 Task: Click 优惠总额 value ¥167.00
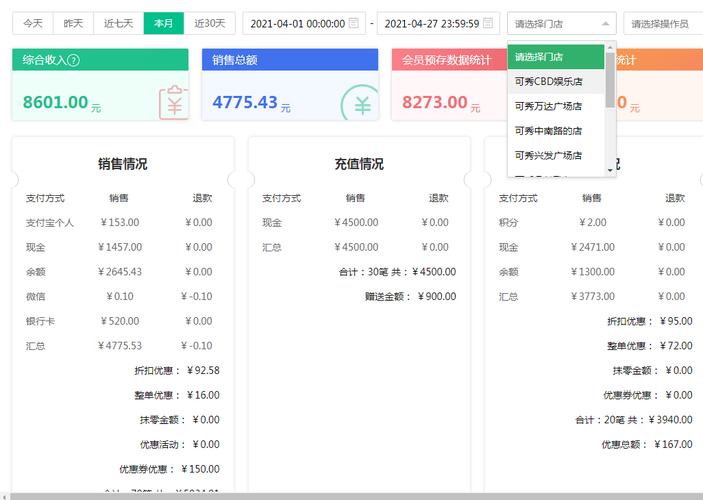pyautogui.click(x=674, y=444)
